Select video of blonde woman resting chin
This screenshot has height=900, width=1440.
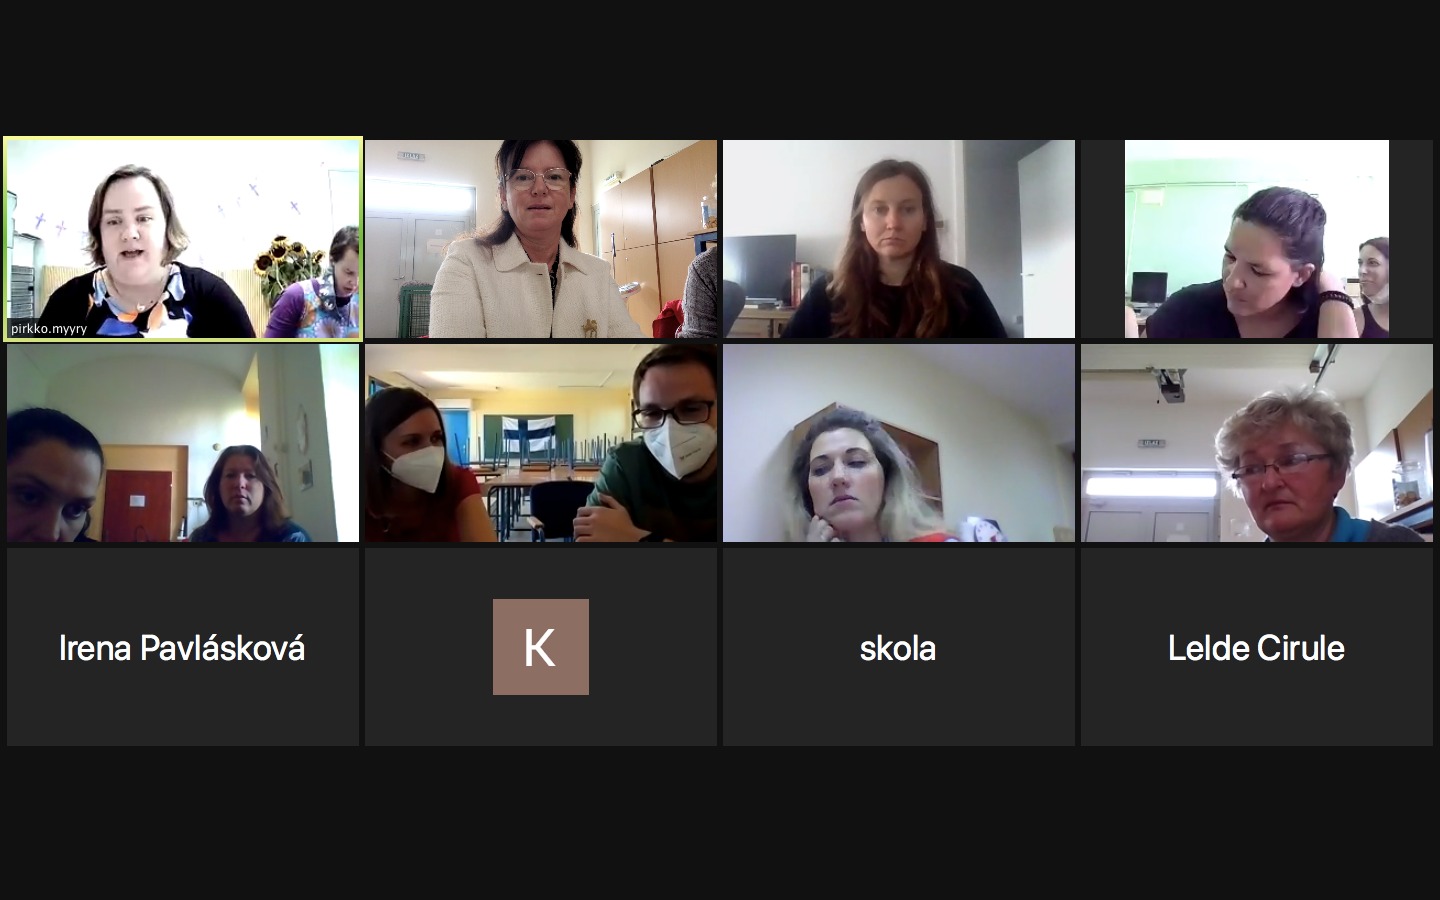coord(899,443)
